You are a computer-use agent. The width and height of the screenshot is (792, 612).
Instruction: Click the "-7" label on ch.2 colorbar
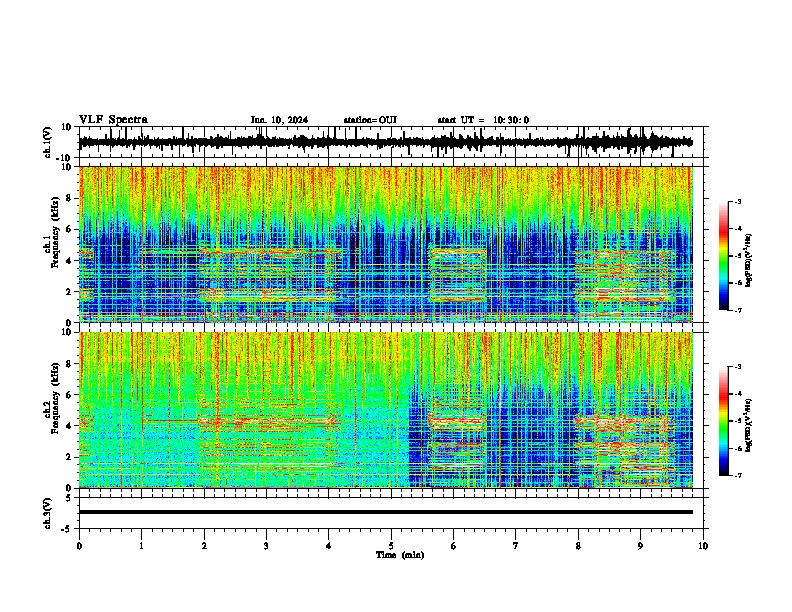point(737,475)
